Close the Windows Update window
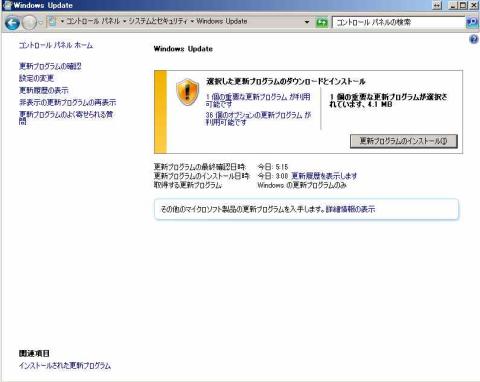The height and width of the screenshot is (382, 480). point(473,5)
